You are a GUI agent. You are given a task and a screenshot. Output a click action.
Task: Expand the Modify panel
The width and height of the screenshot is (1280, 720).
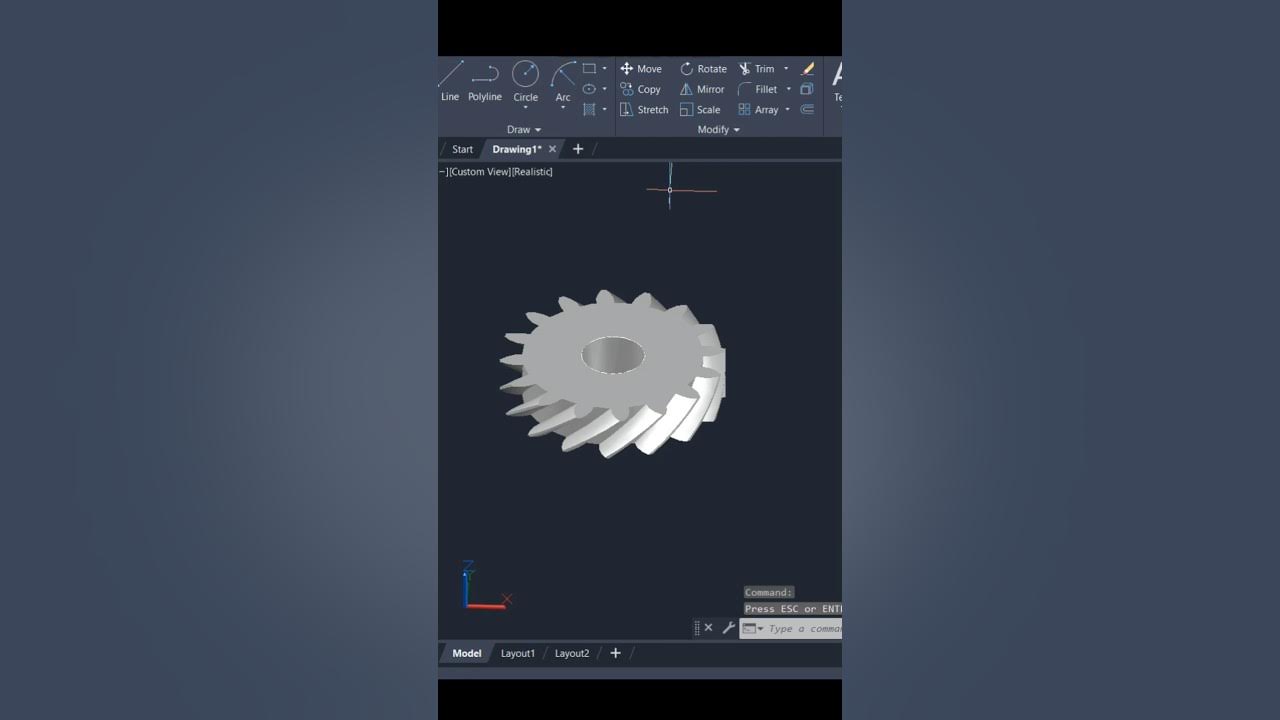[x=719, y=130]
